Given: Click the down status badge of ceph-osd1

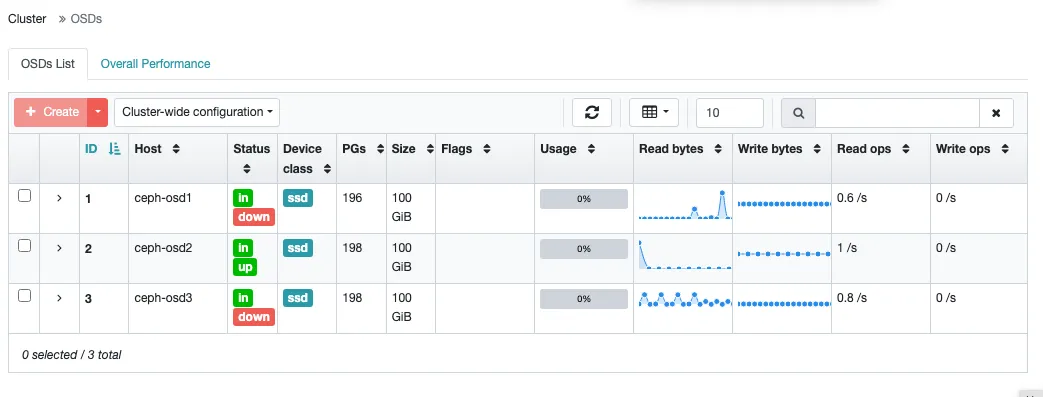Looking at the screenshot, I should coord(253,217).
